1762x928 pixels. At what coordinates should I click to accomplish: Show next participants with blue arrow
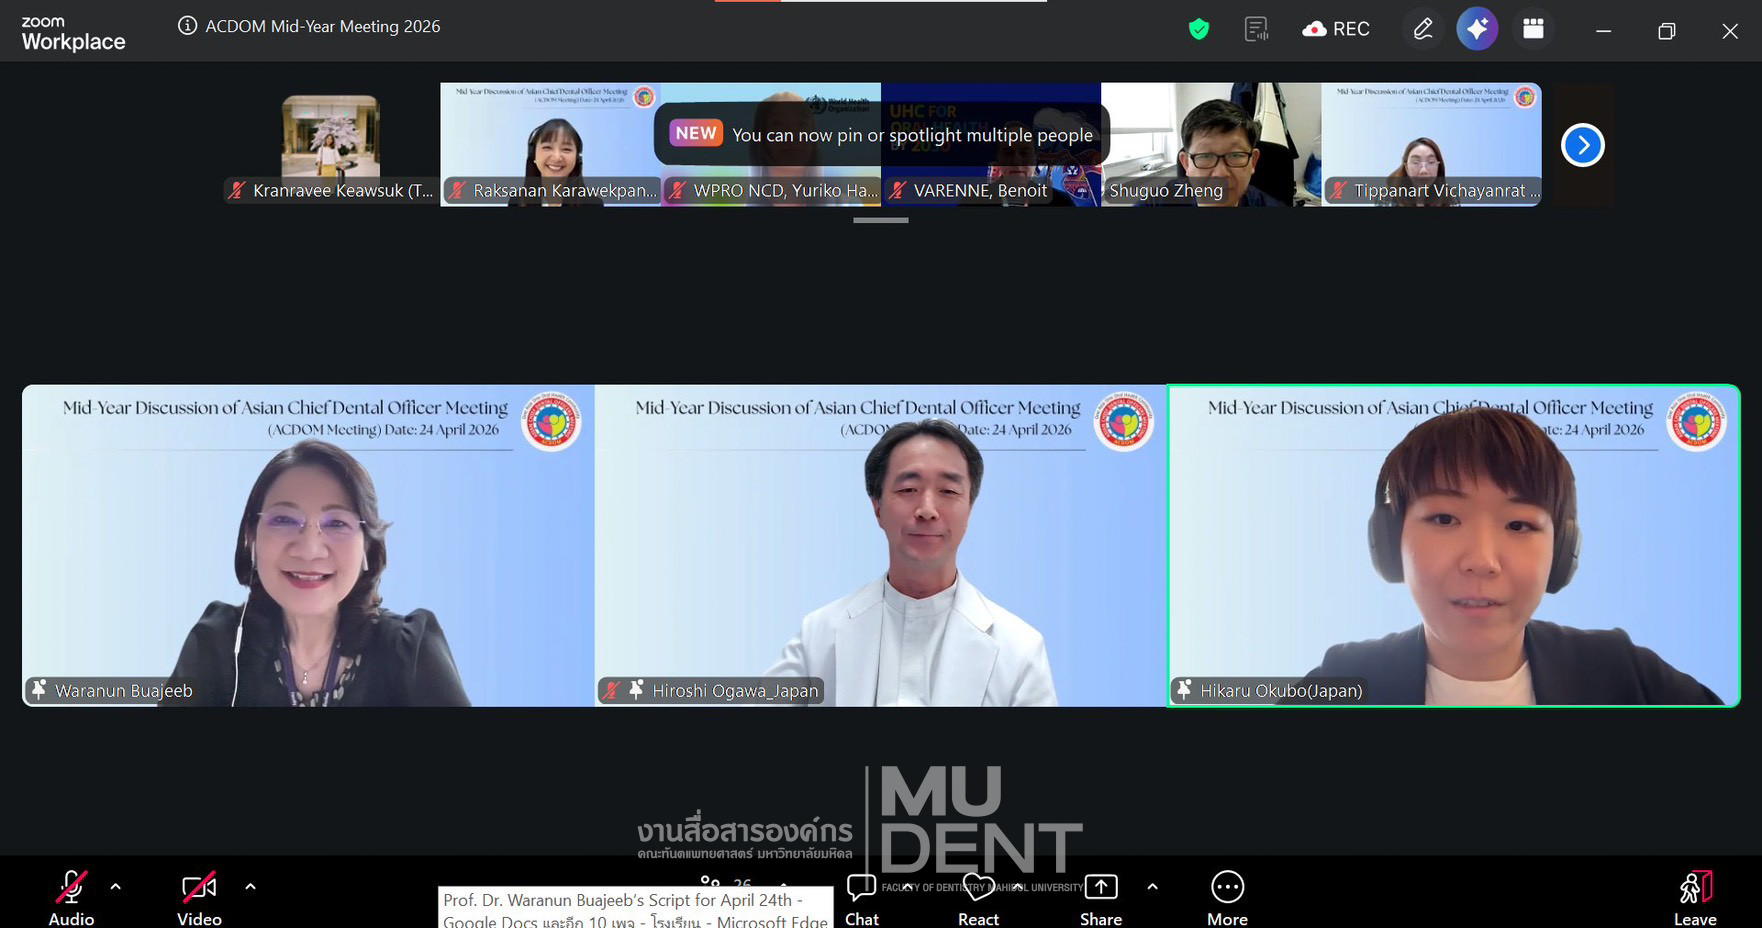click(x=1582, y=145)
